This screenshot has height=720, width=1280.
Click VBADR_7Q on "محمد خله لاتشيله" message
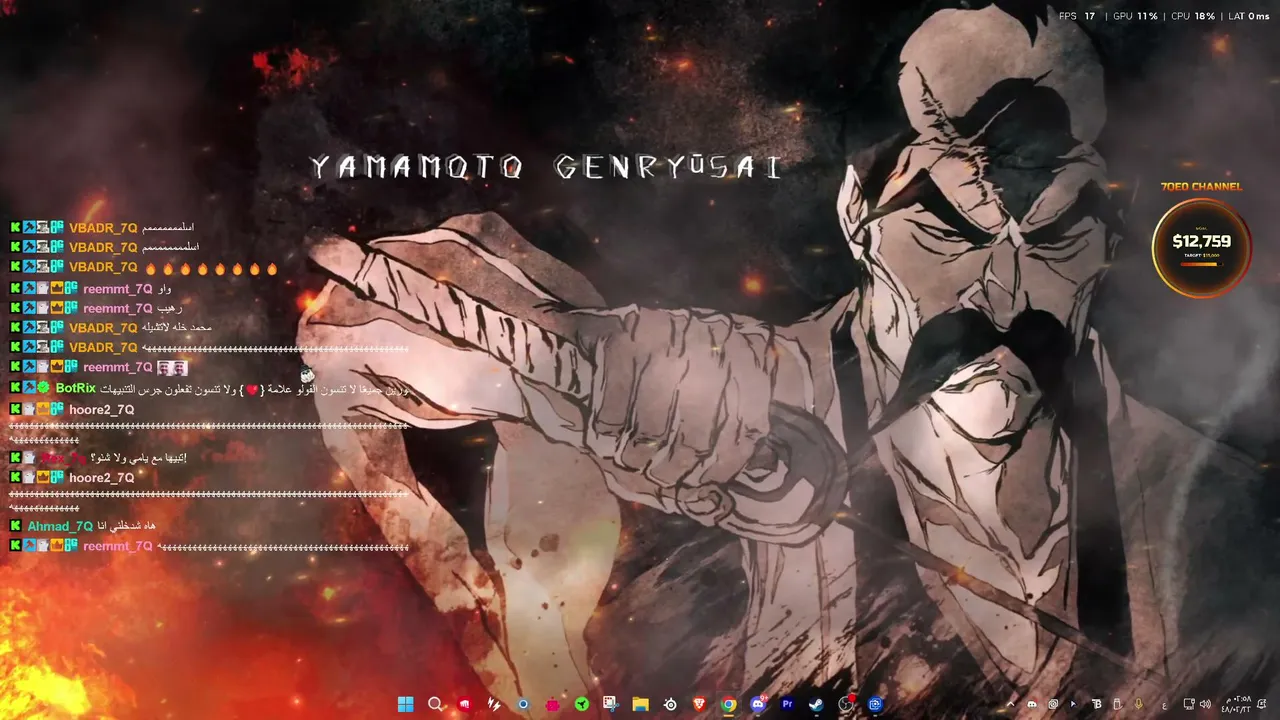103,328
